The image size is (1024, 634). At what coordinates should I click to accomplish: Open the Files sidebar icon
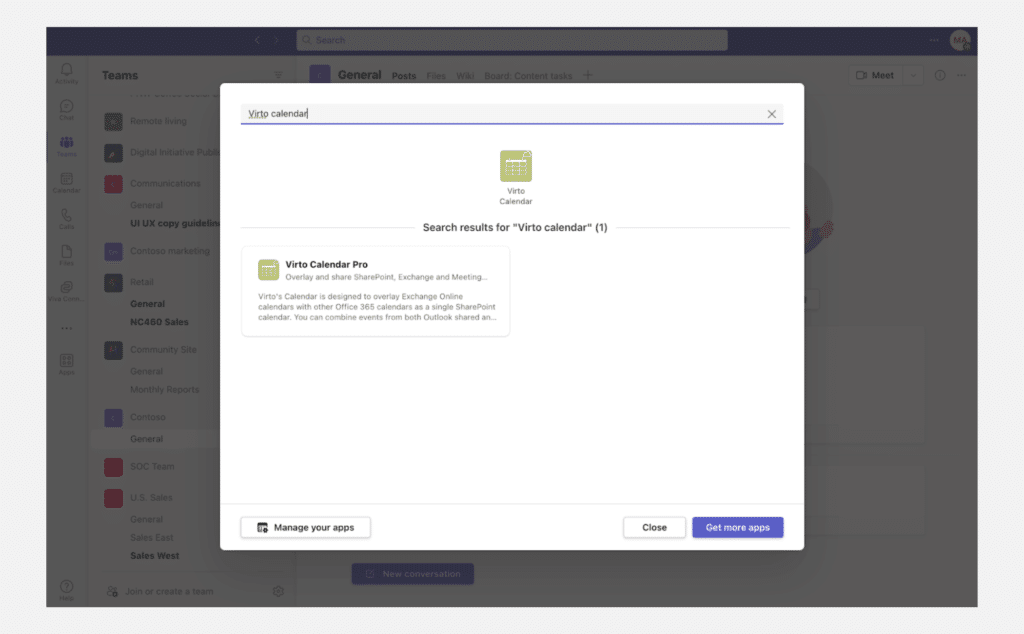(67, 255)
